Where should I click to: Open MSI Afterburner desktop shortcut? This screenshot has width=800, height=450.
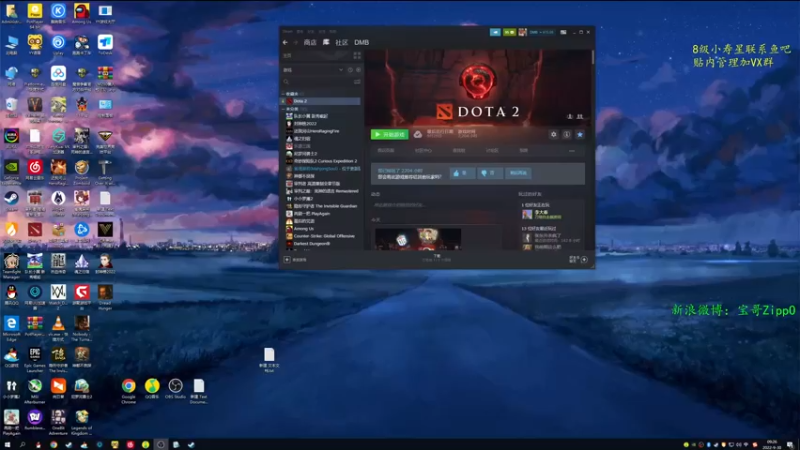[35, 390]
